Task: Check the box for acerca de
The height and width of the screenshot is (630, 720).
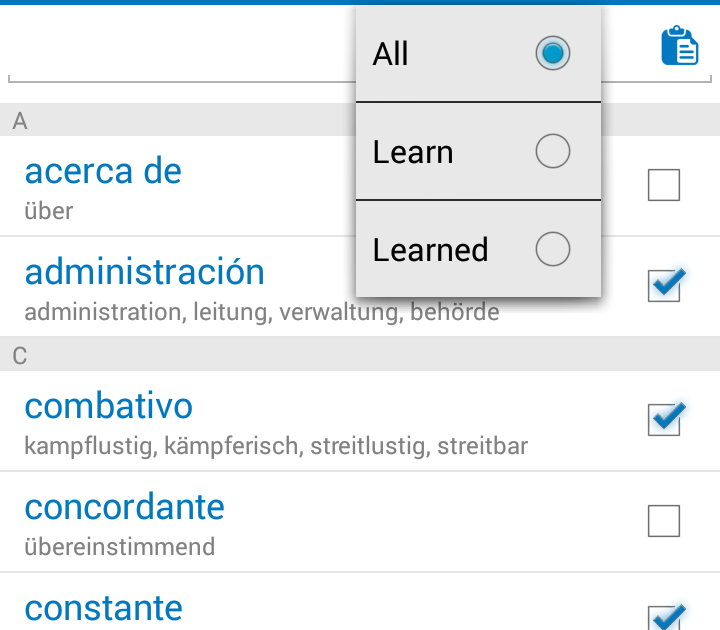Action: [x=664, y=185]
